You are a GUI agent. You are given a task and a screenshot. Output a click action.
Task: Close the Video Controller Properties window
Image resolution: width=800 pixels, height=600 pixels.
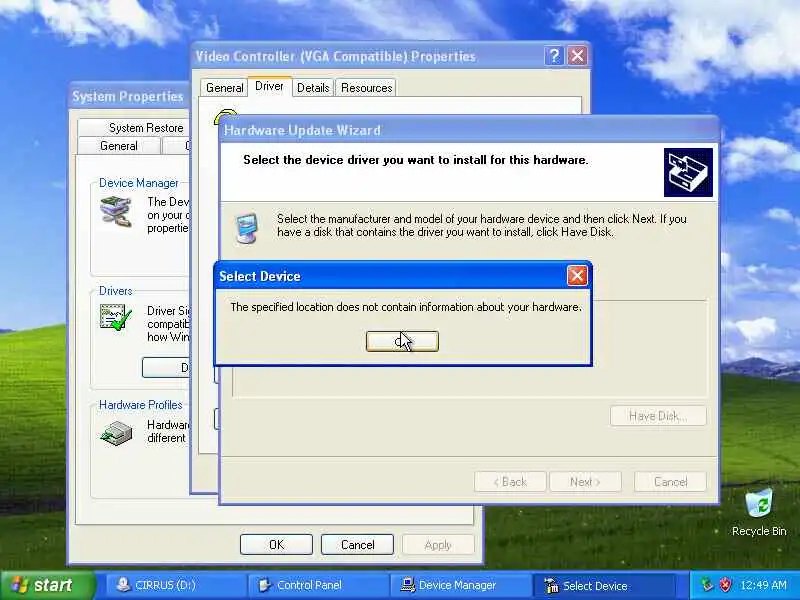coord(578,56)
